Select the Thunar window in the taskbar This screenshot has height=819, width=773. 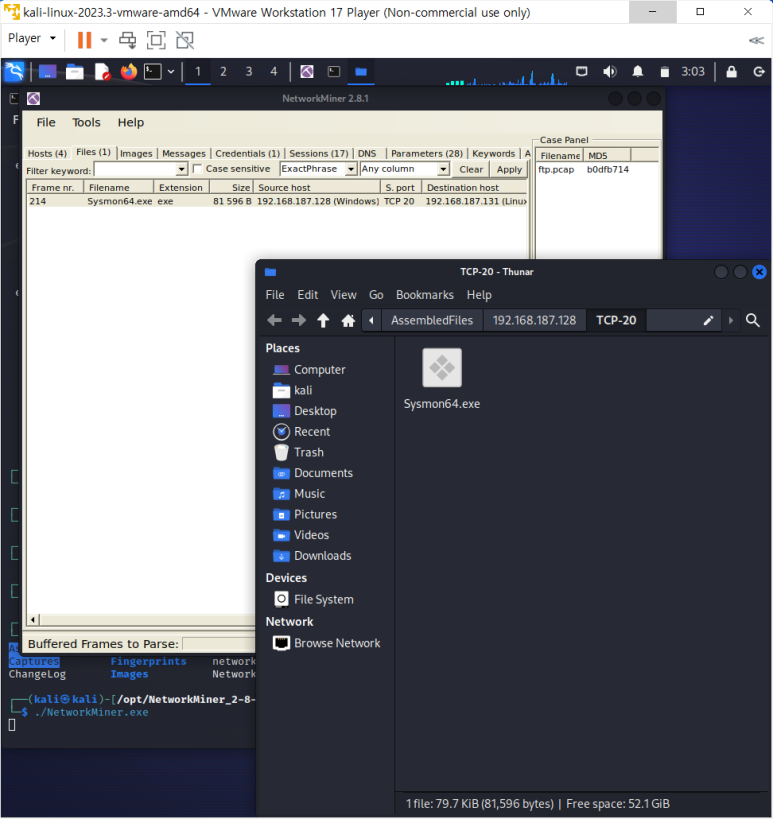click(361, 72)
